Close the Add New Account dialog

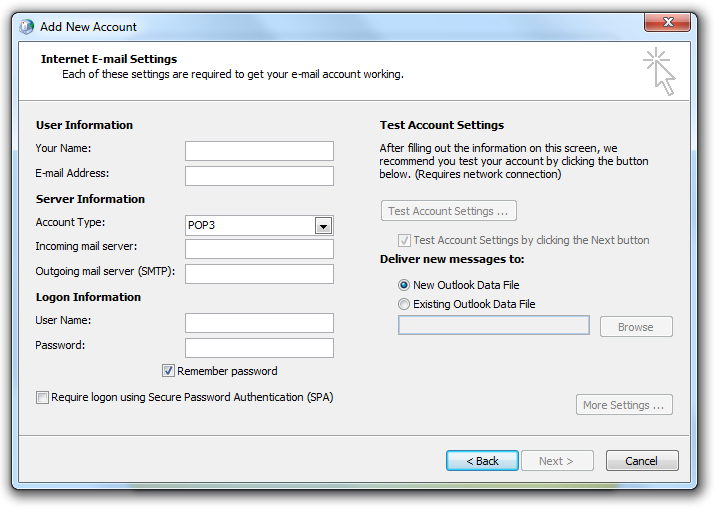(x=670, y=24)
